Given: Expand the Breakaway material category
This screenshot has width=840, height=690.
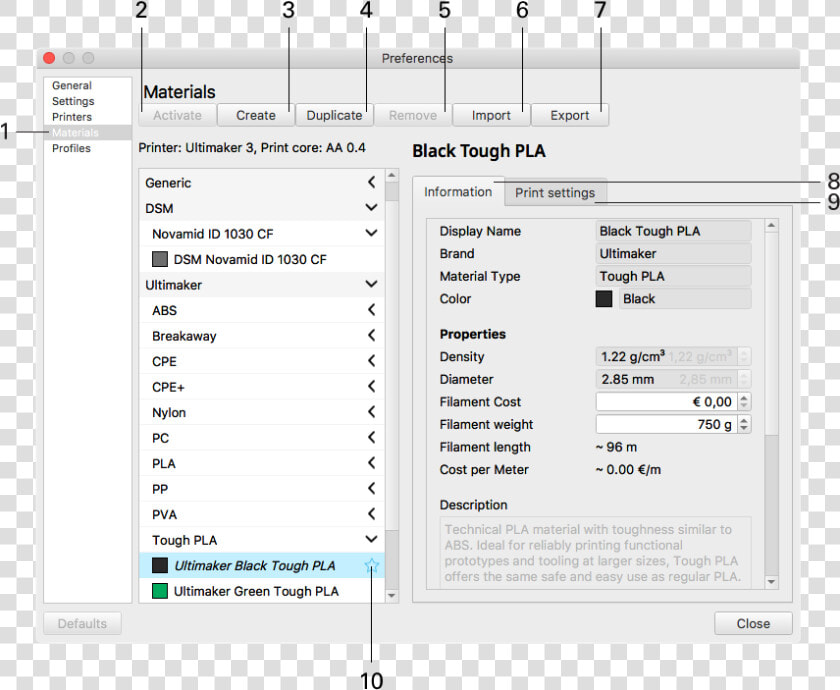Looking at the screenshot, I should (371, 335).
